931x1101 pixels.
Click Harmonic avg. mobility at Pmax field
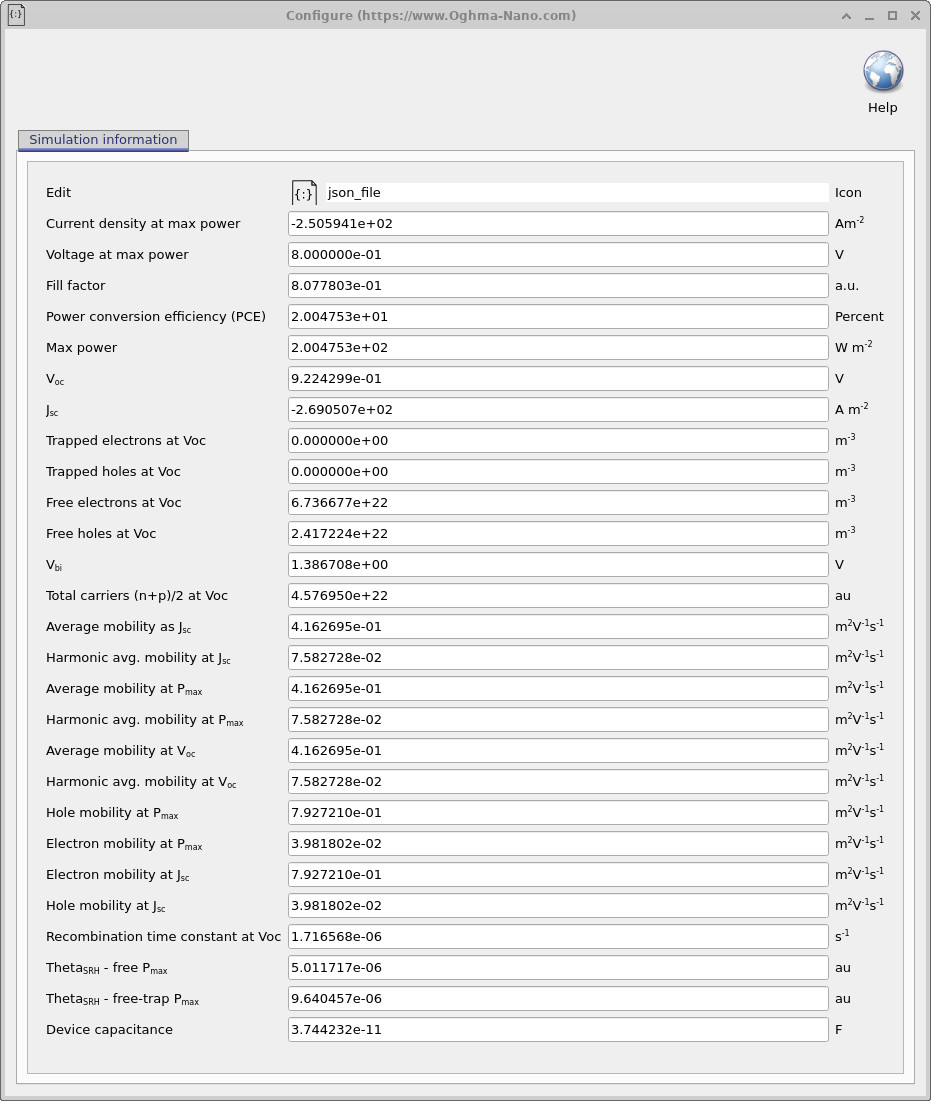[558, 719]
